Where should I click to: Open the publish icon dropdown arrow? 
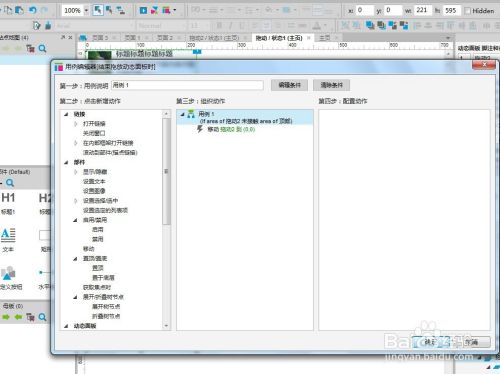pyautogui.click(x=174, y=10)
